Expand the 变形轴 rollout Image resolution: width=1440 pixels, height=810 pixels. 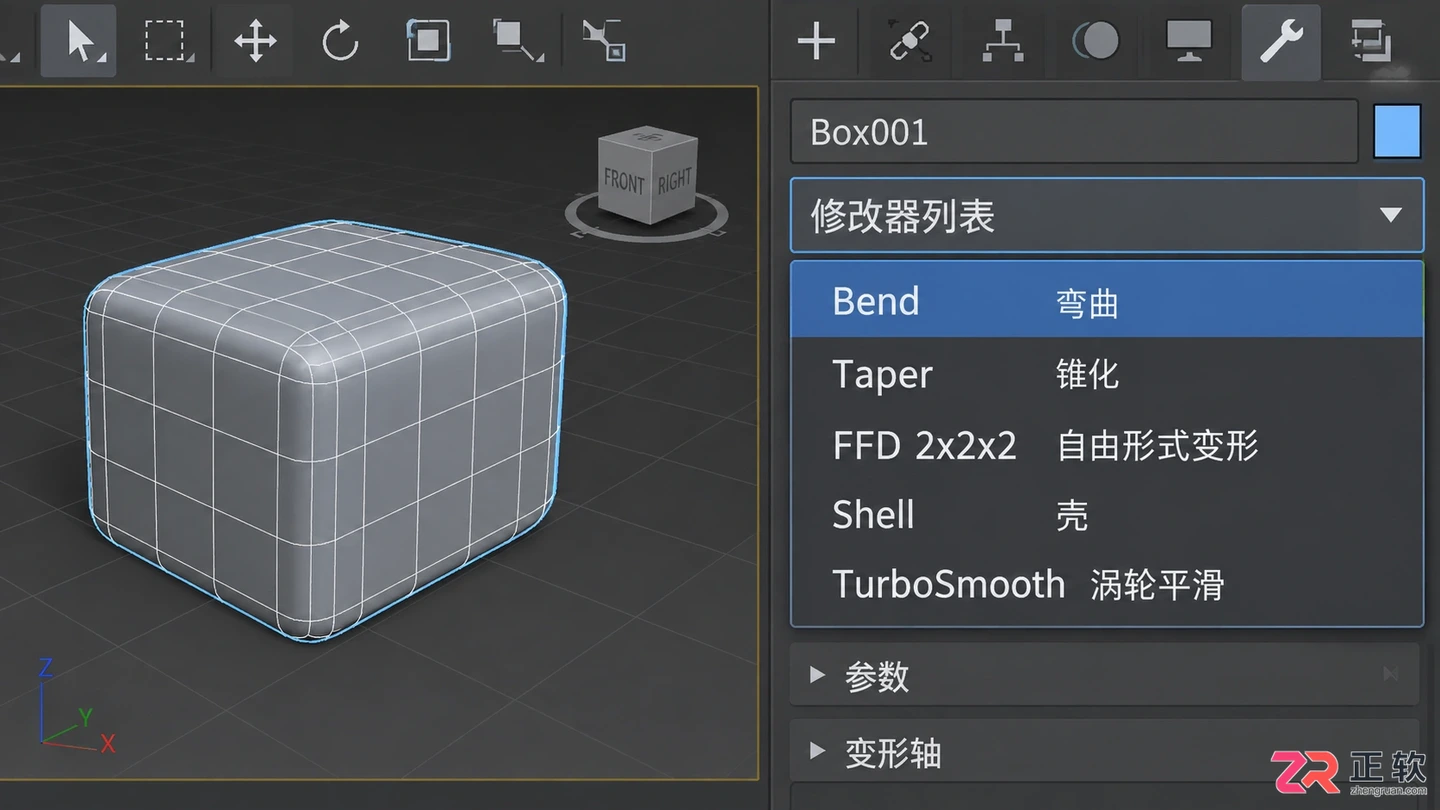coord(1104,752)
